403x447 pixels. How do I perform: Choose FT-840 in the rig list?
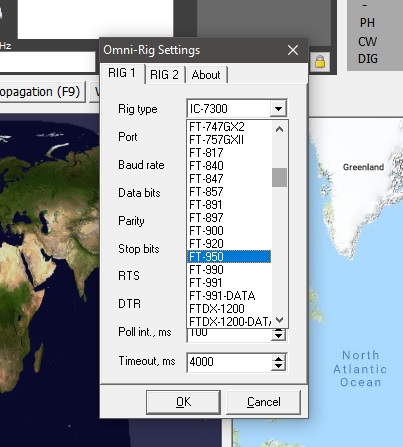229,166
